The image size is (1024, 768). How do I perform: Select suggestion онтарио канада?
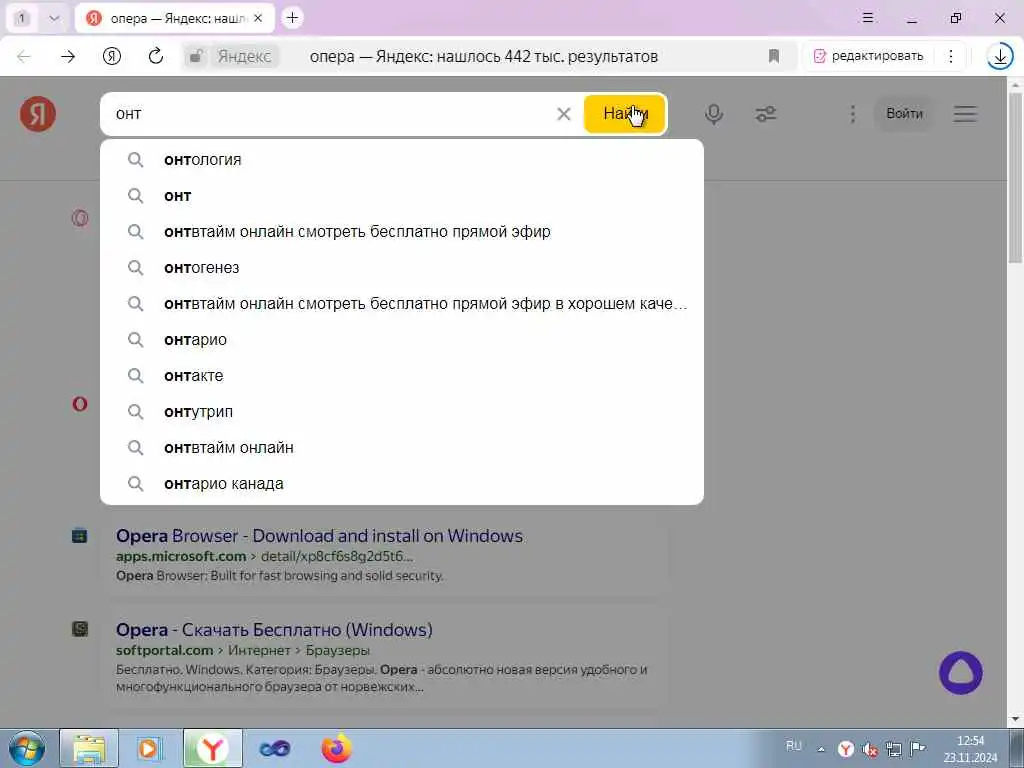click(x=402, y=483)
